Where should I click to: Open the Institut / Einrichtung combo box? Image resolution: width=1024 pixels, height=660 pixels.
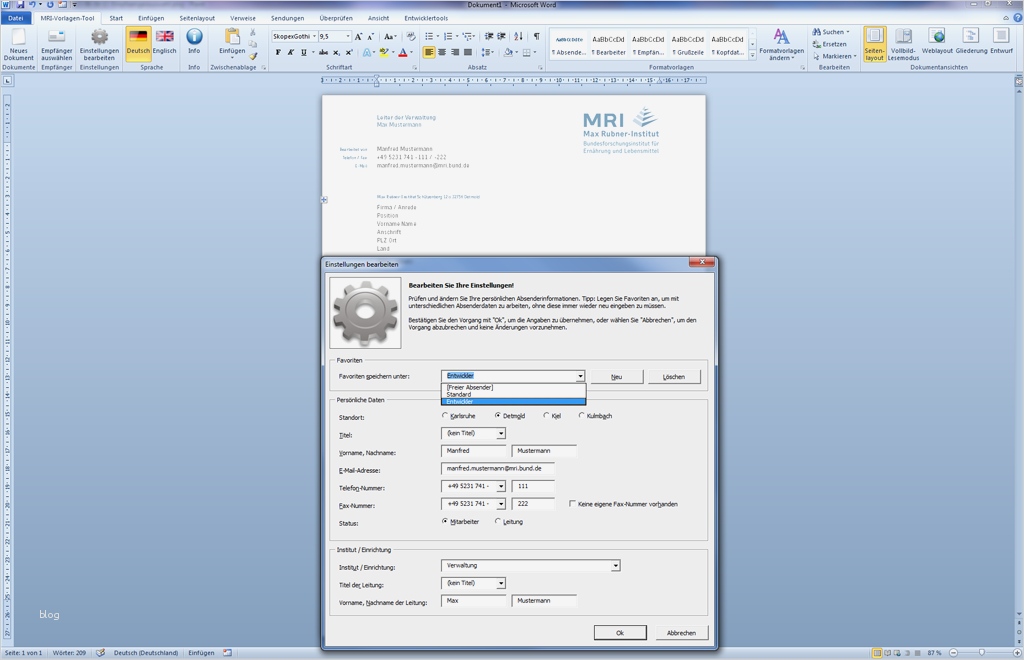click(x=615, y=566)
